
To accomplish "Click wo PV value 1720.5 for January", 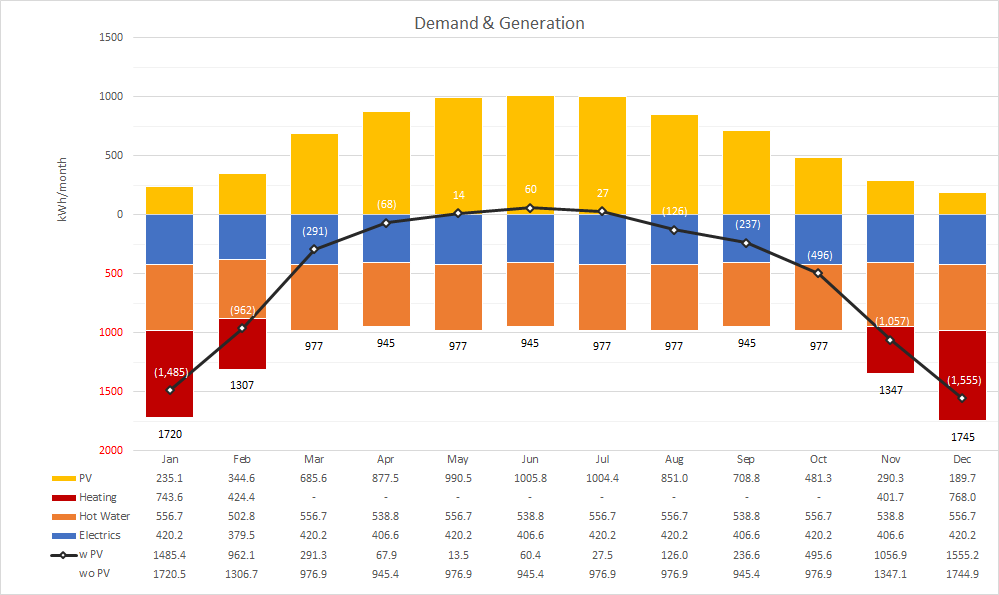I will click(169, 575).
